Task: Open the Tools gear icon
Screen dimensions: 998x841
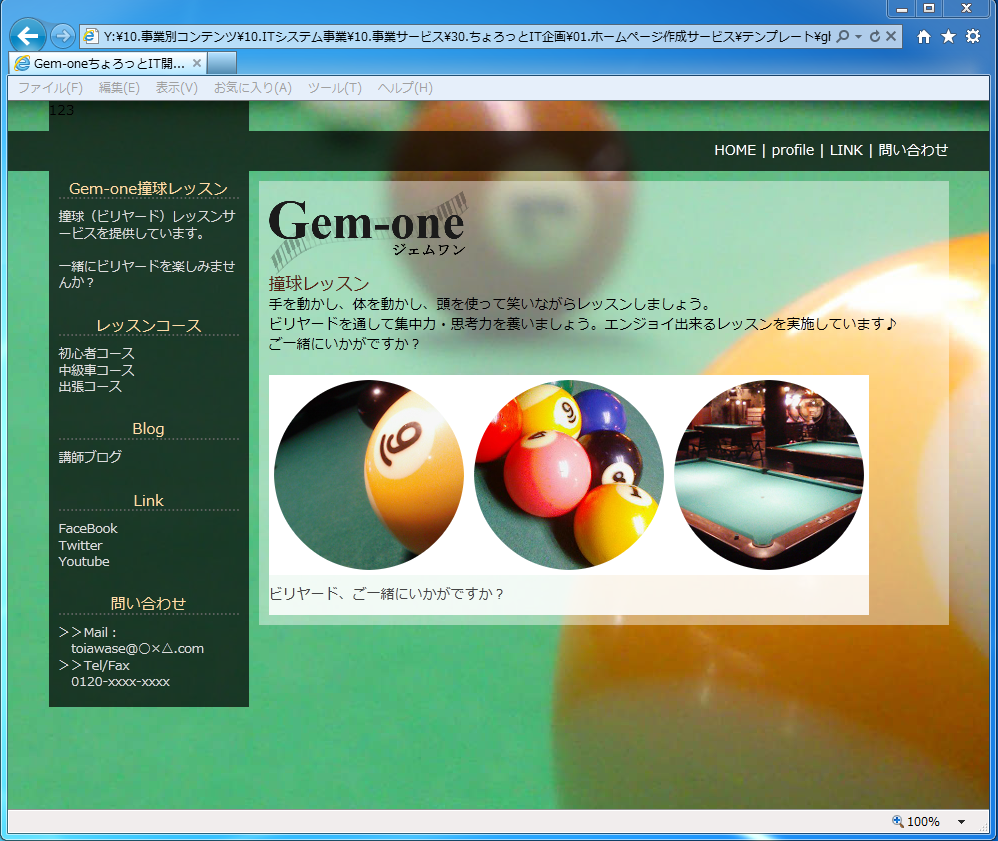Action: click(972, 37)
